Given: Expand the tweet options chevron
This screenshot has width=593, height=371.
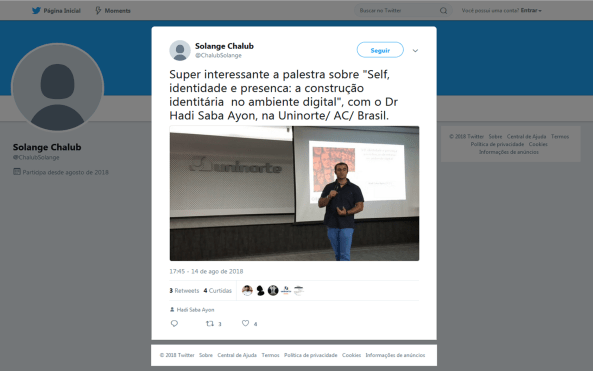Looking at the screenshot, I should point(415,51).
